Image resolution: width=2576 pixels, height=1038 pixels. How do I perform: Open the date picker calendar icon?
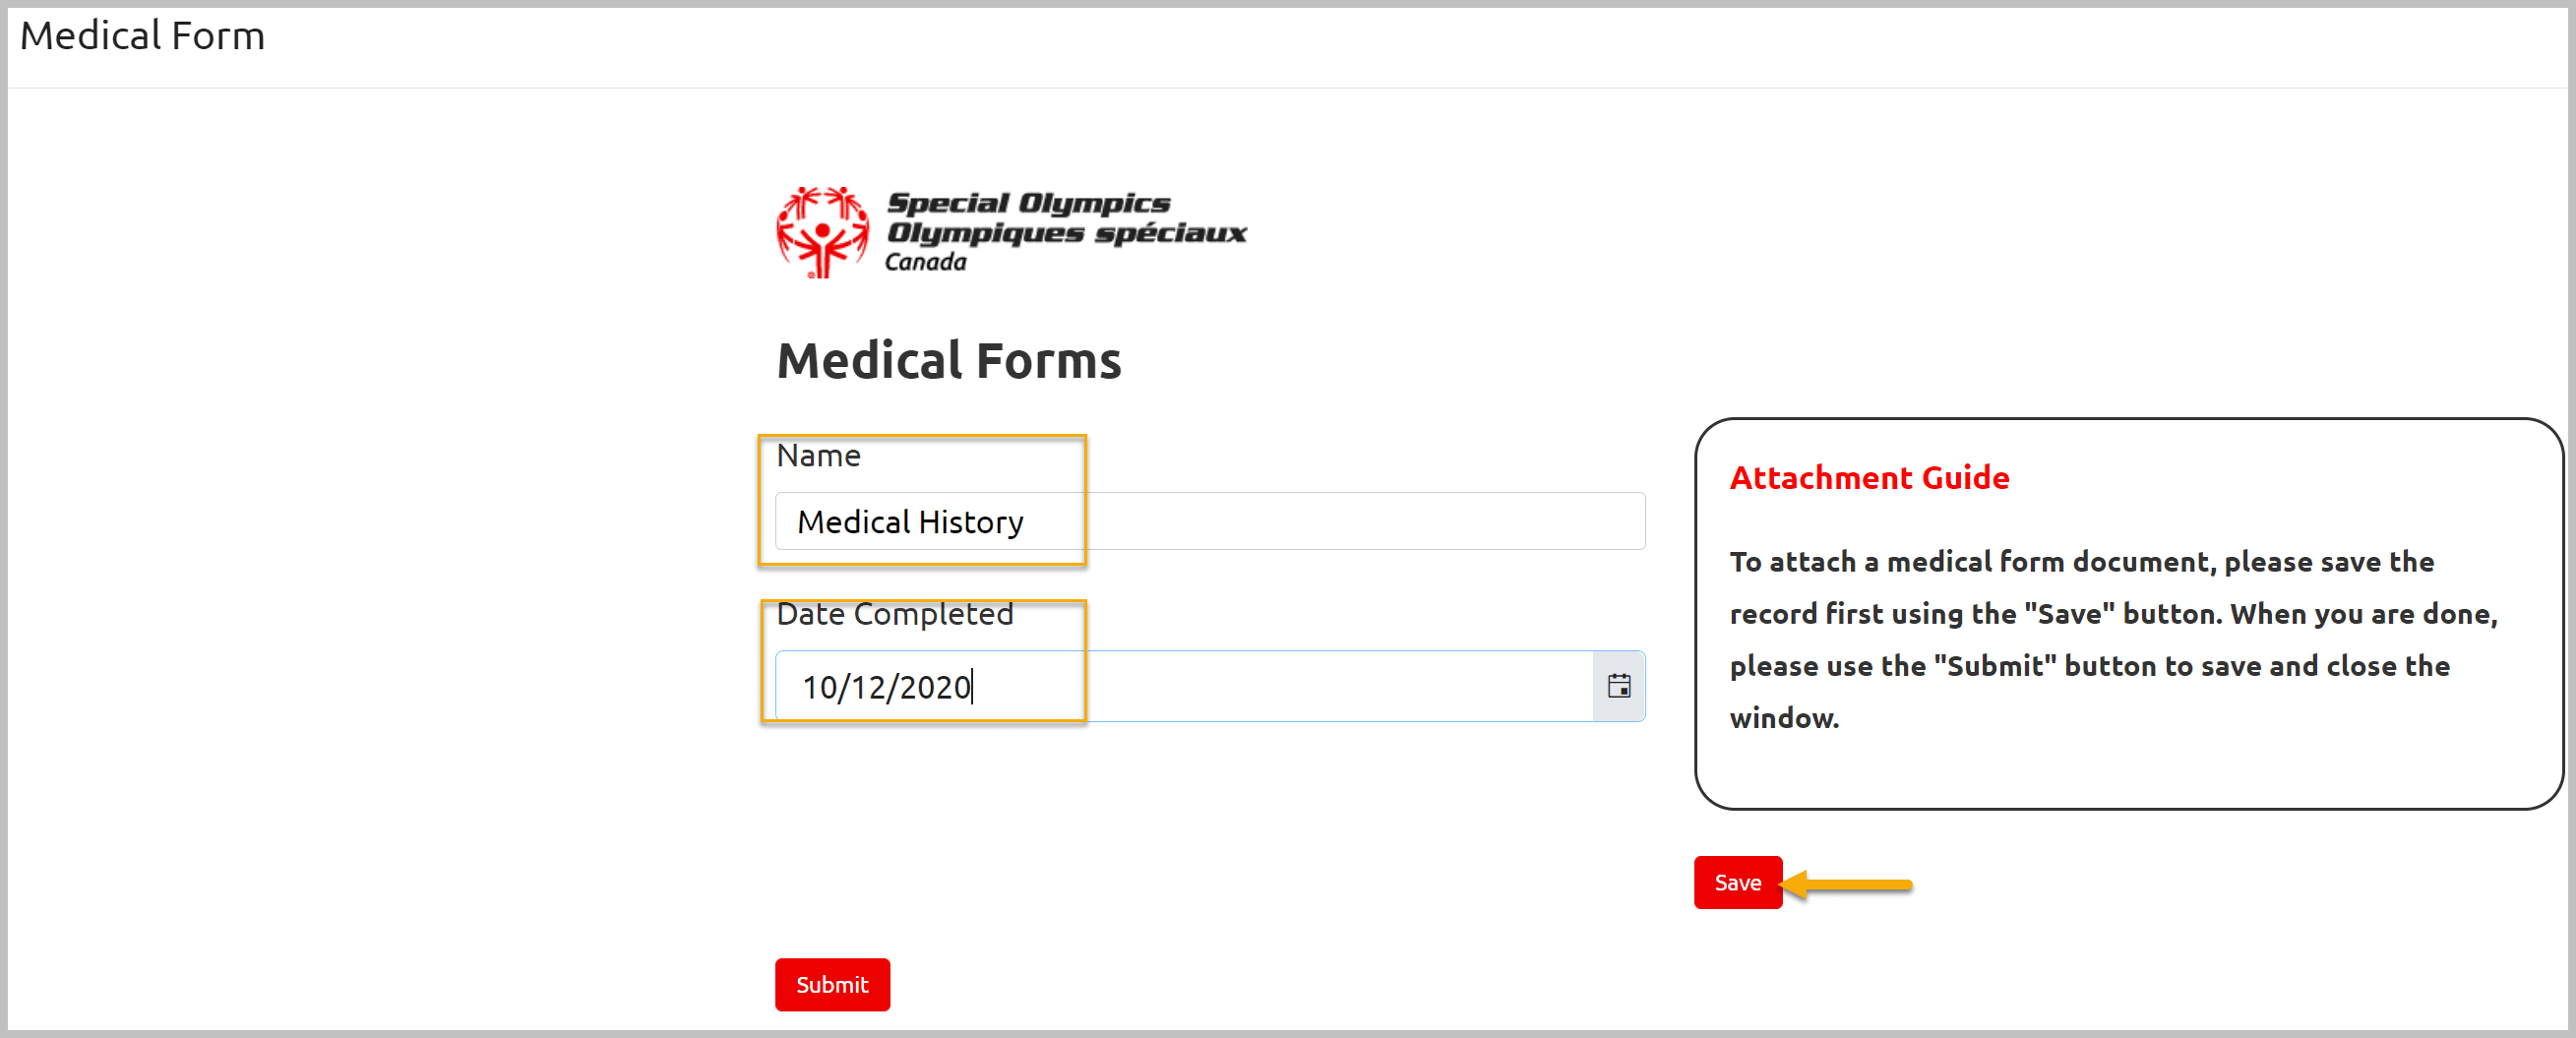point(1618,686)
